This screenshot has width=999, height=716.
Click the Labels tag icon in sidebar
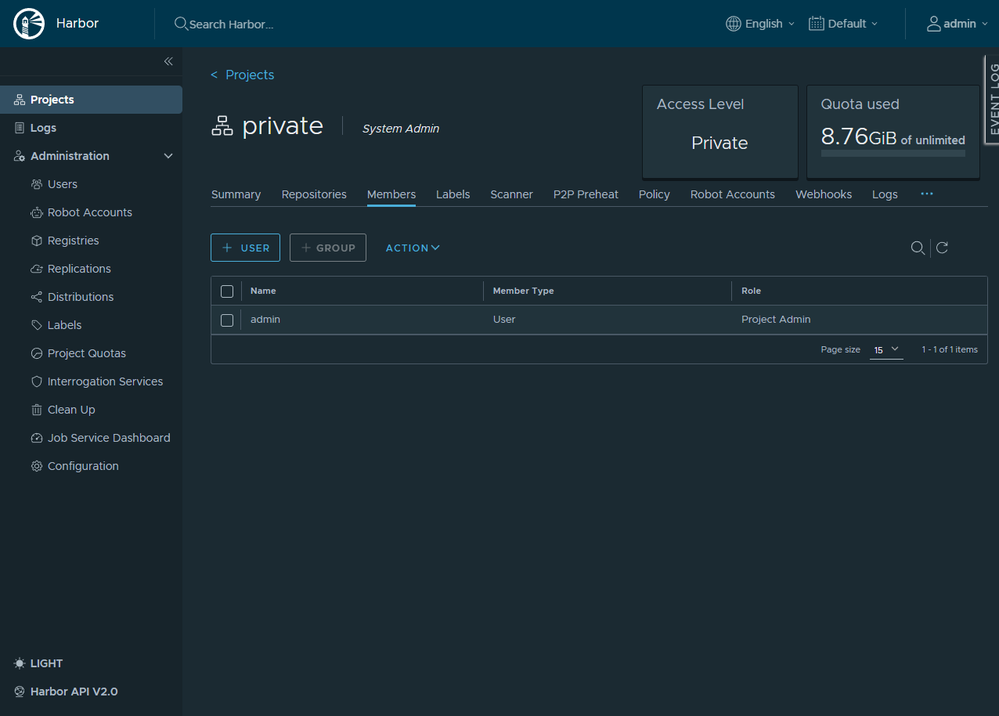[x=37, y=325]
